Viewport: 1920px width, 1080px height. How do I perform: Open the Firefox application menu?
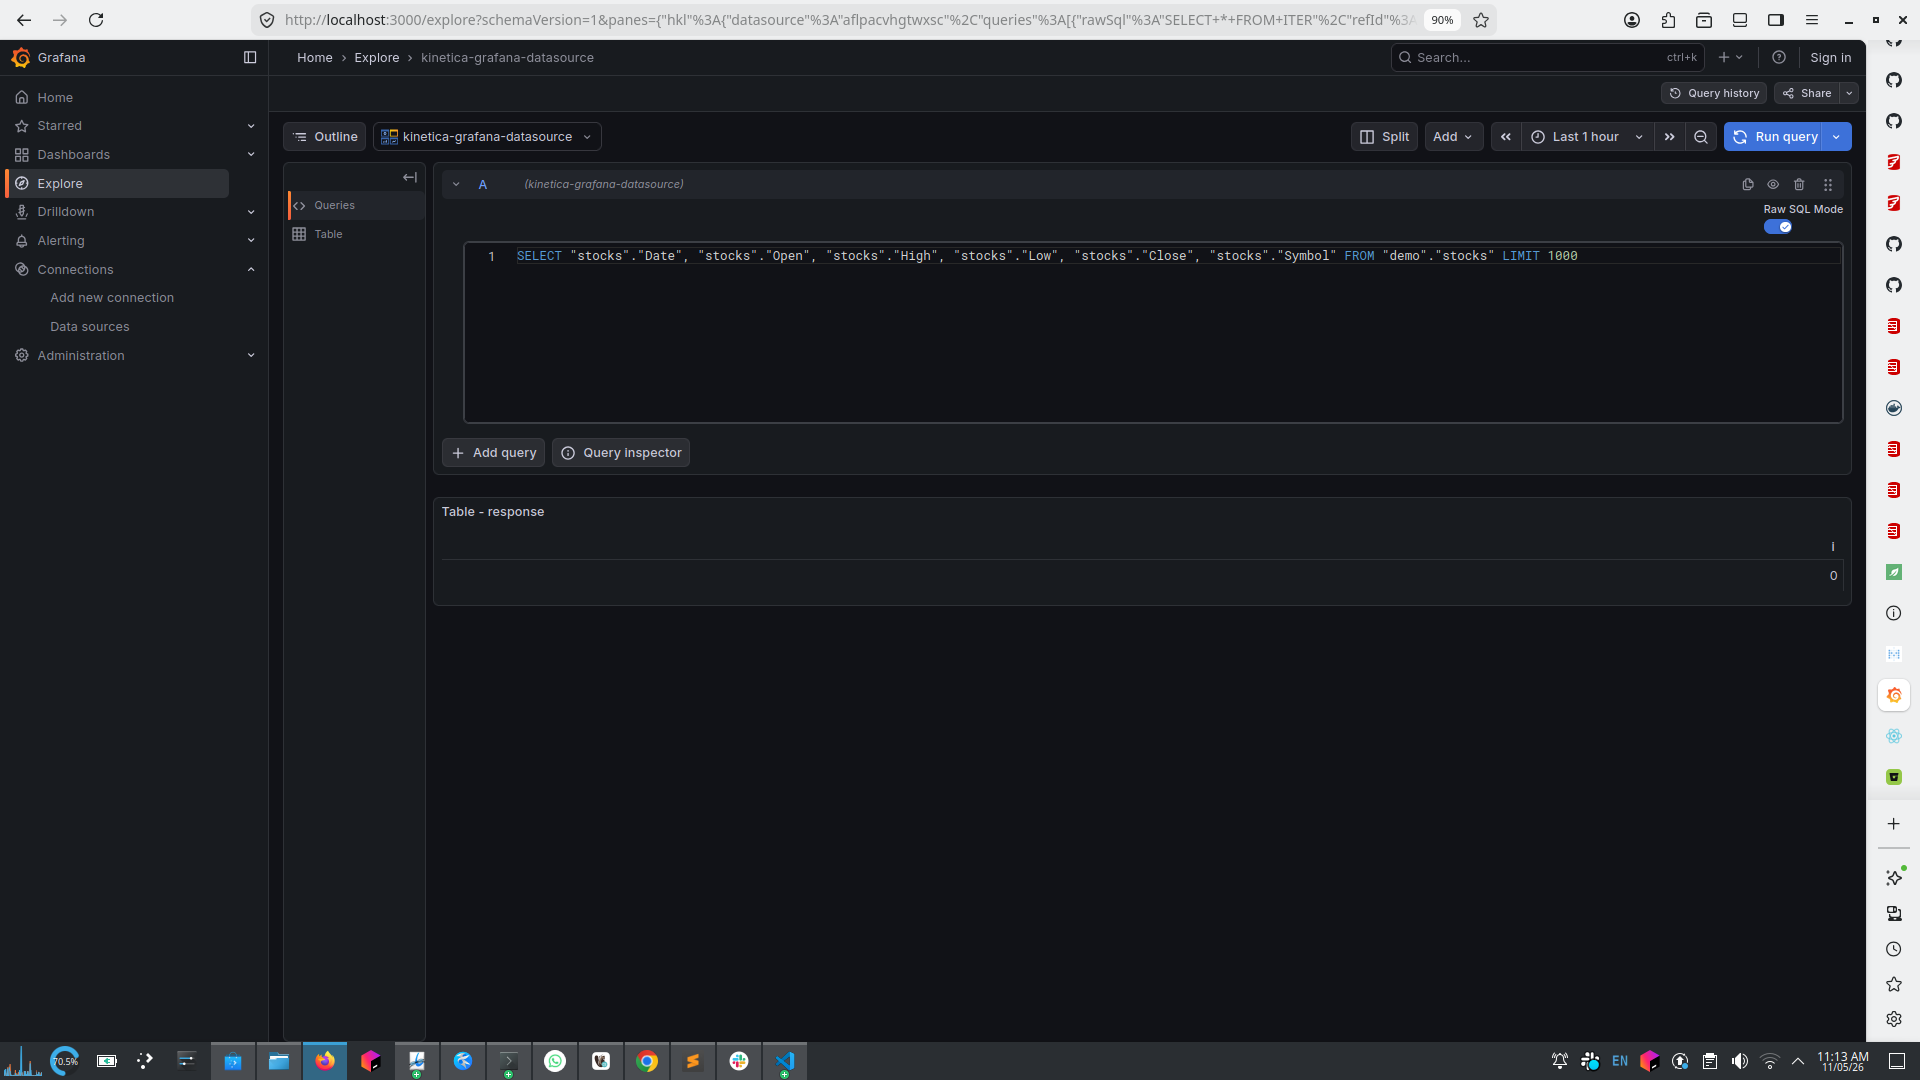[x=1812, y=20]
